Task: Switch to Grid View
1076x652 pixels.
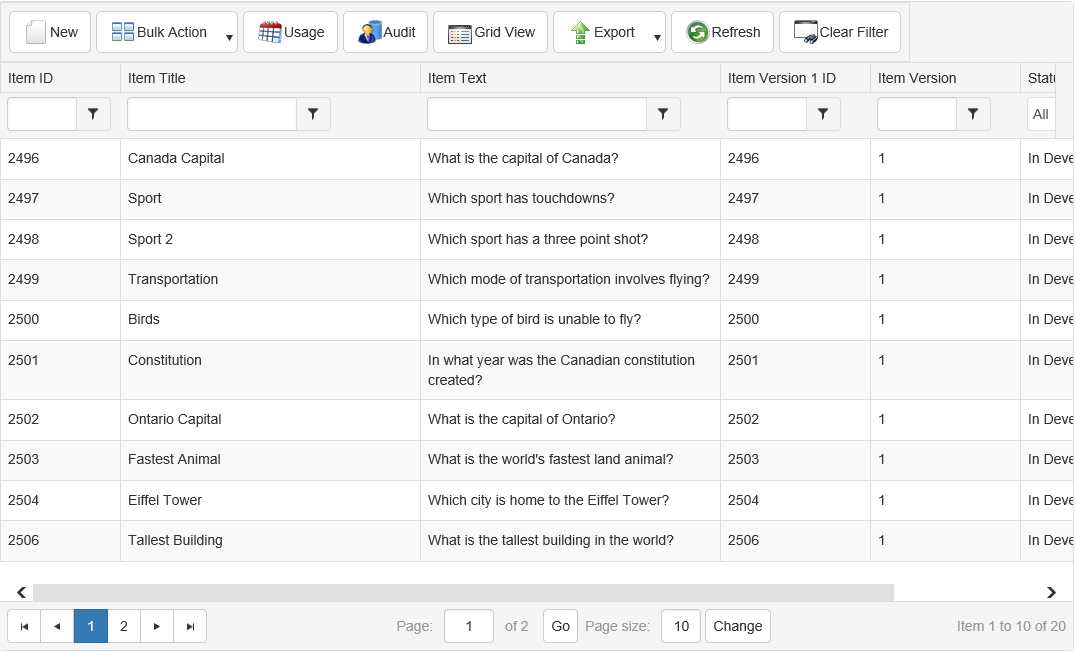Action: pos(490,32)
